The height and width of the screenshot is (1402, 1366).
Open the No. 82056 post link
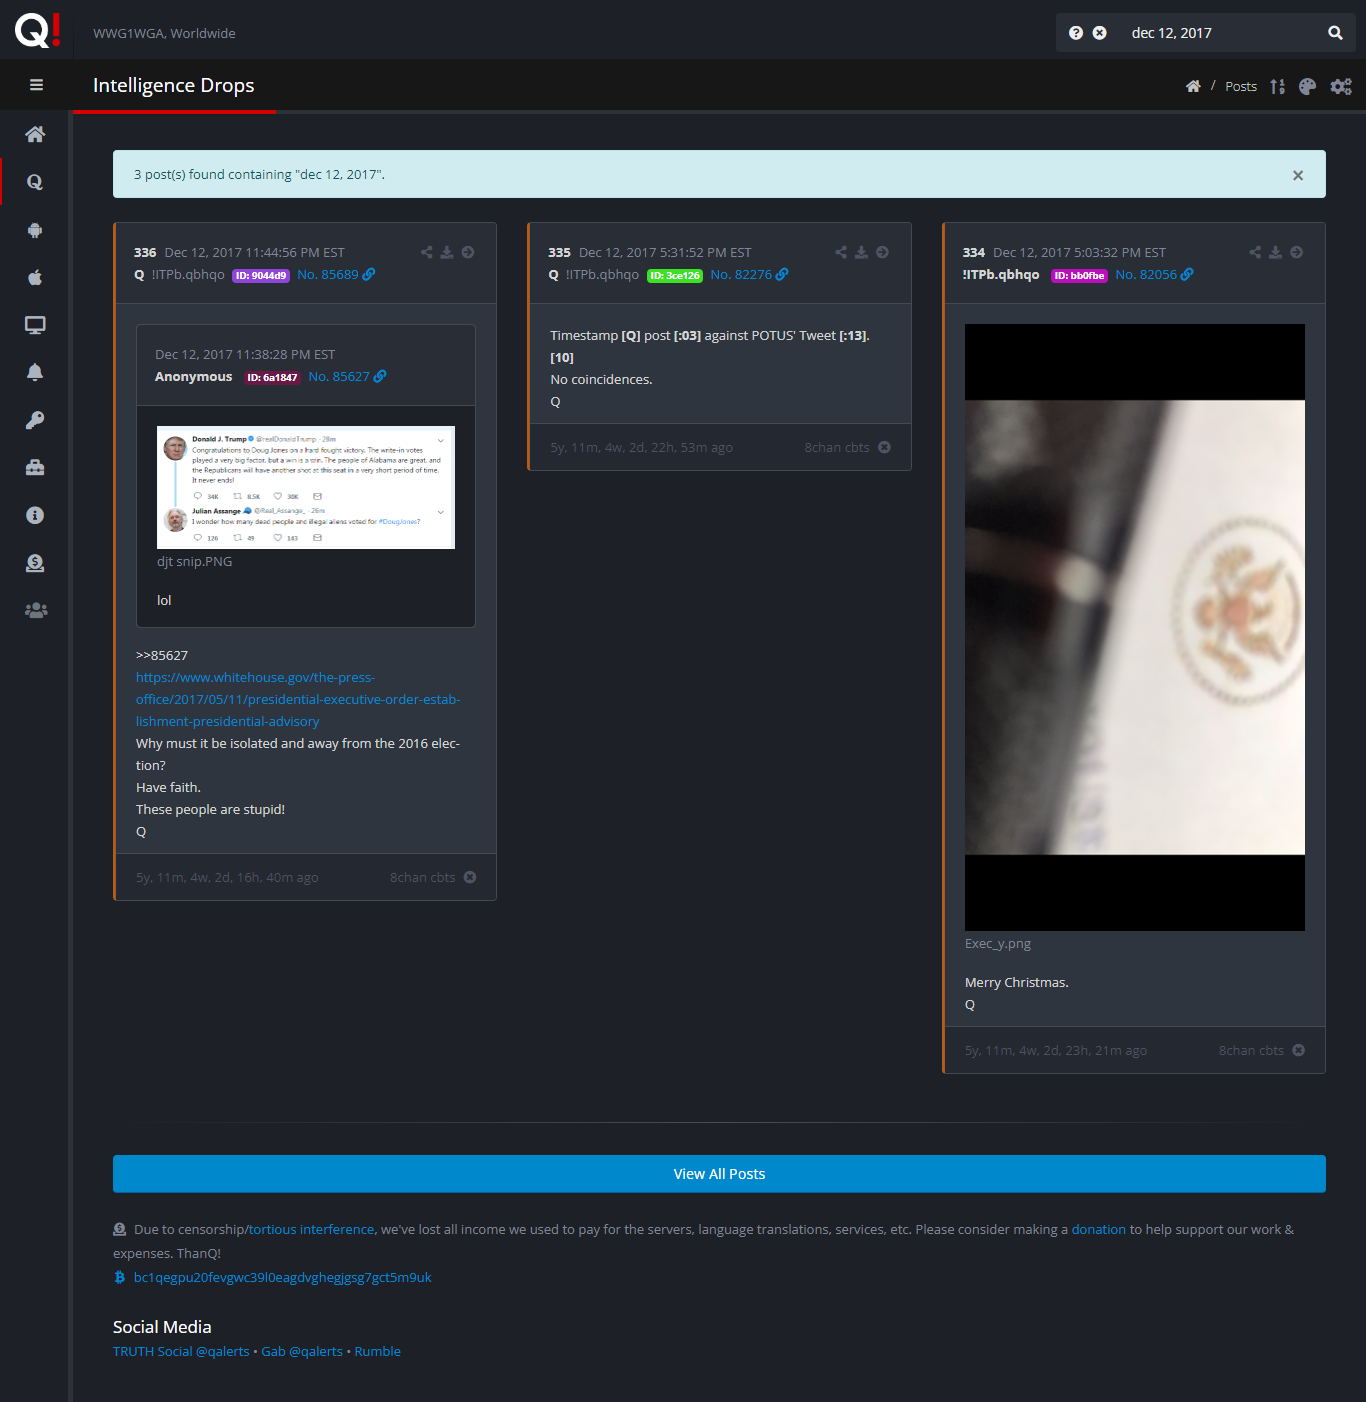1146,274
